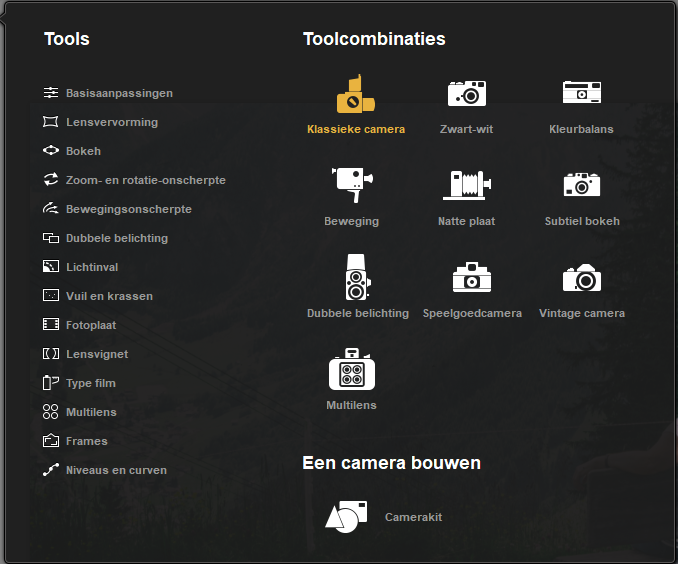Select the Bokeh tool icon

pyautogui.click(x=51, y=151)
